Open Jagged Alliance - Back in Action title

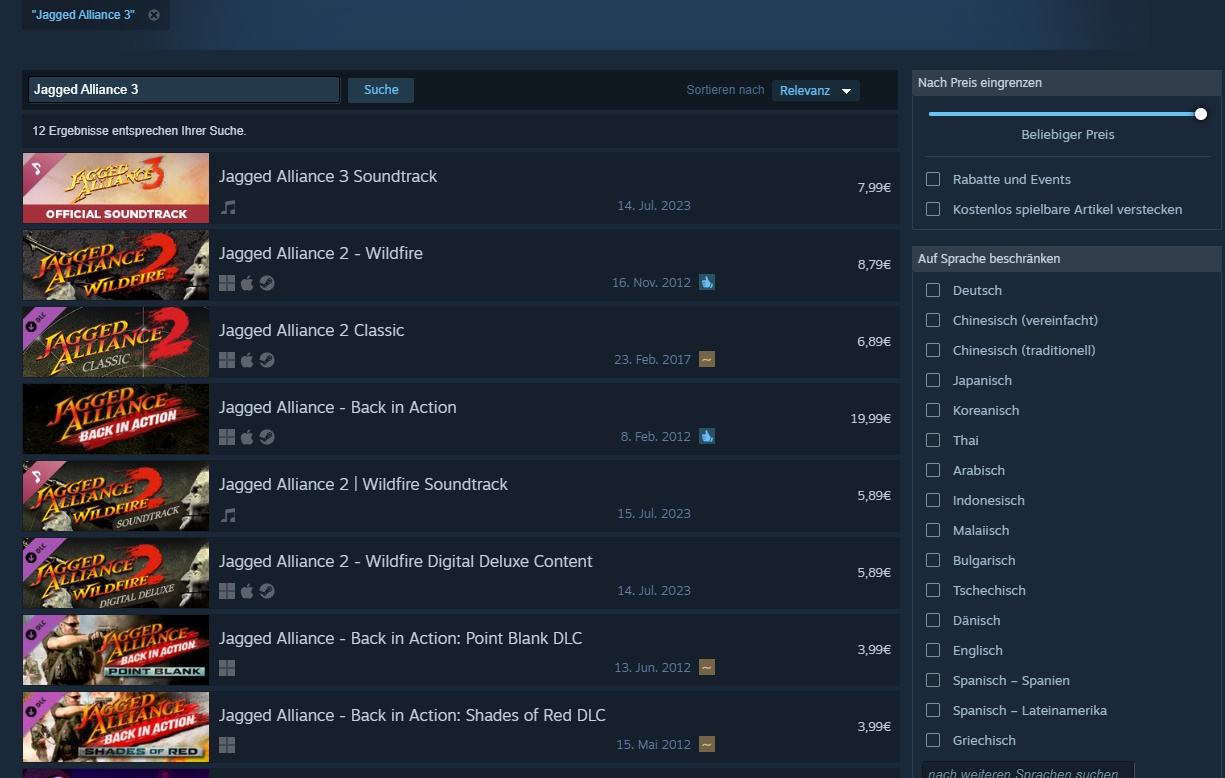tap(338, 407)
